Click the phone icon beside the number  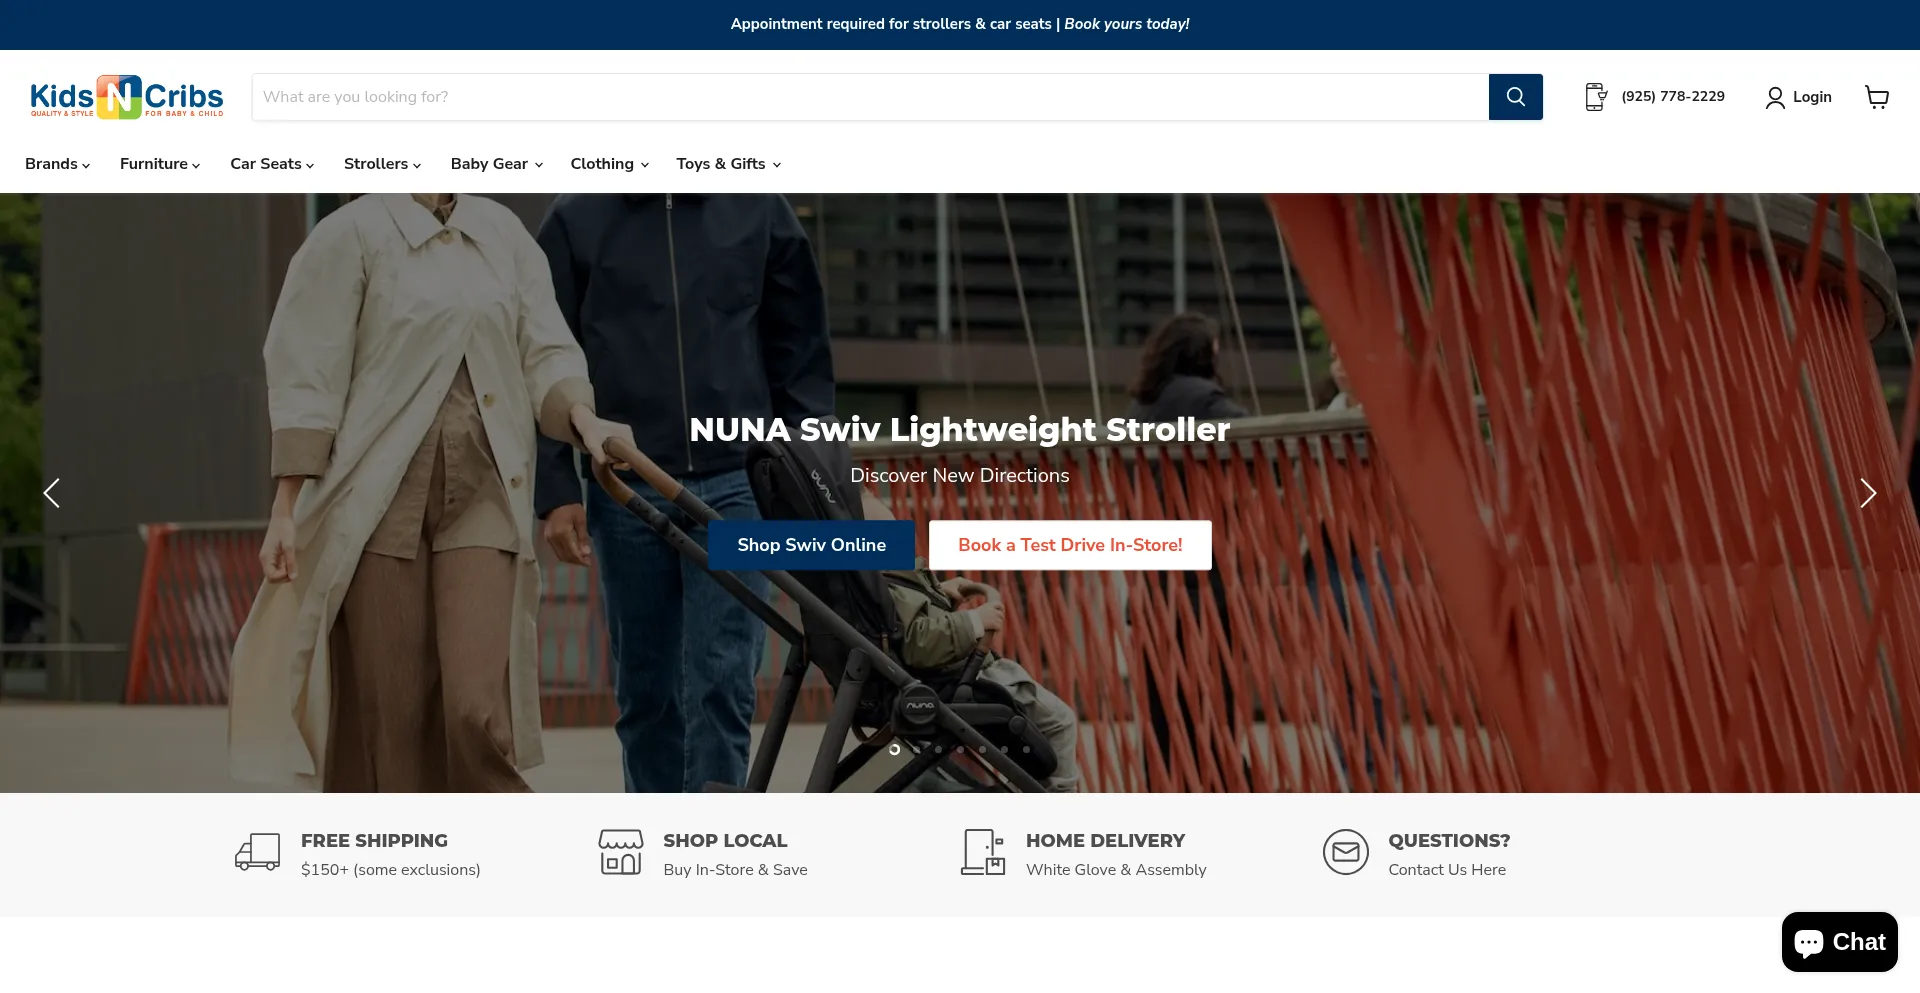(x=1596, y=97)
